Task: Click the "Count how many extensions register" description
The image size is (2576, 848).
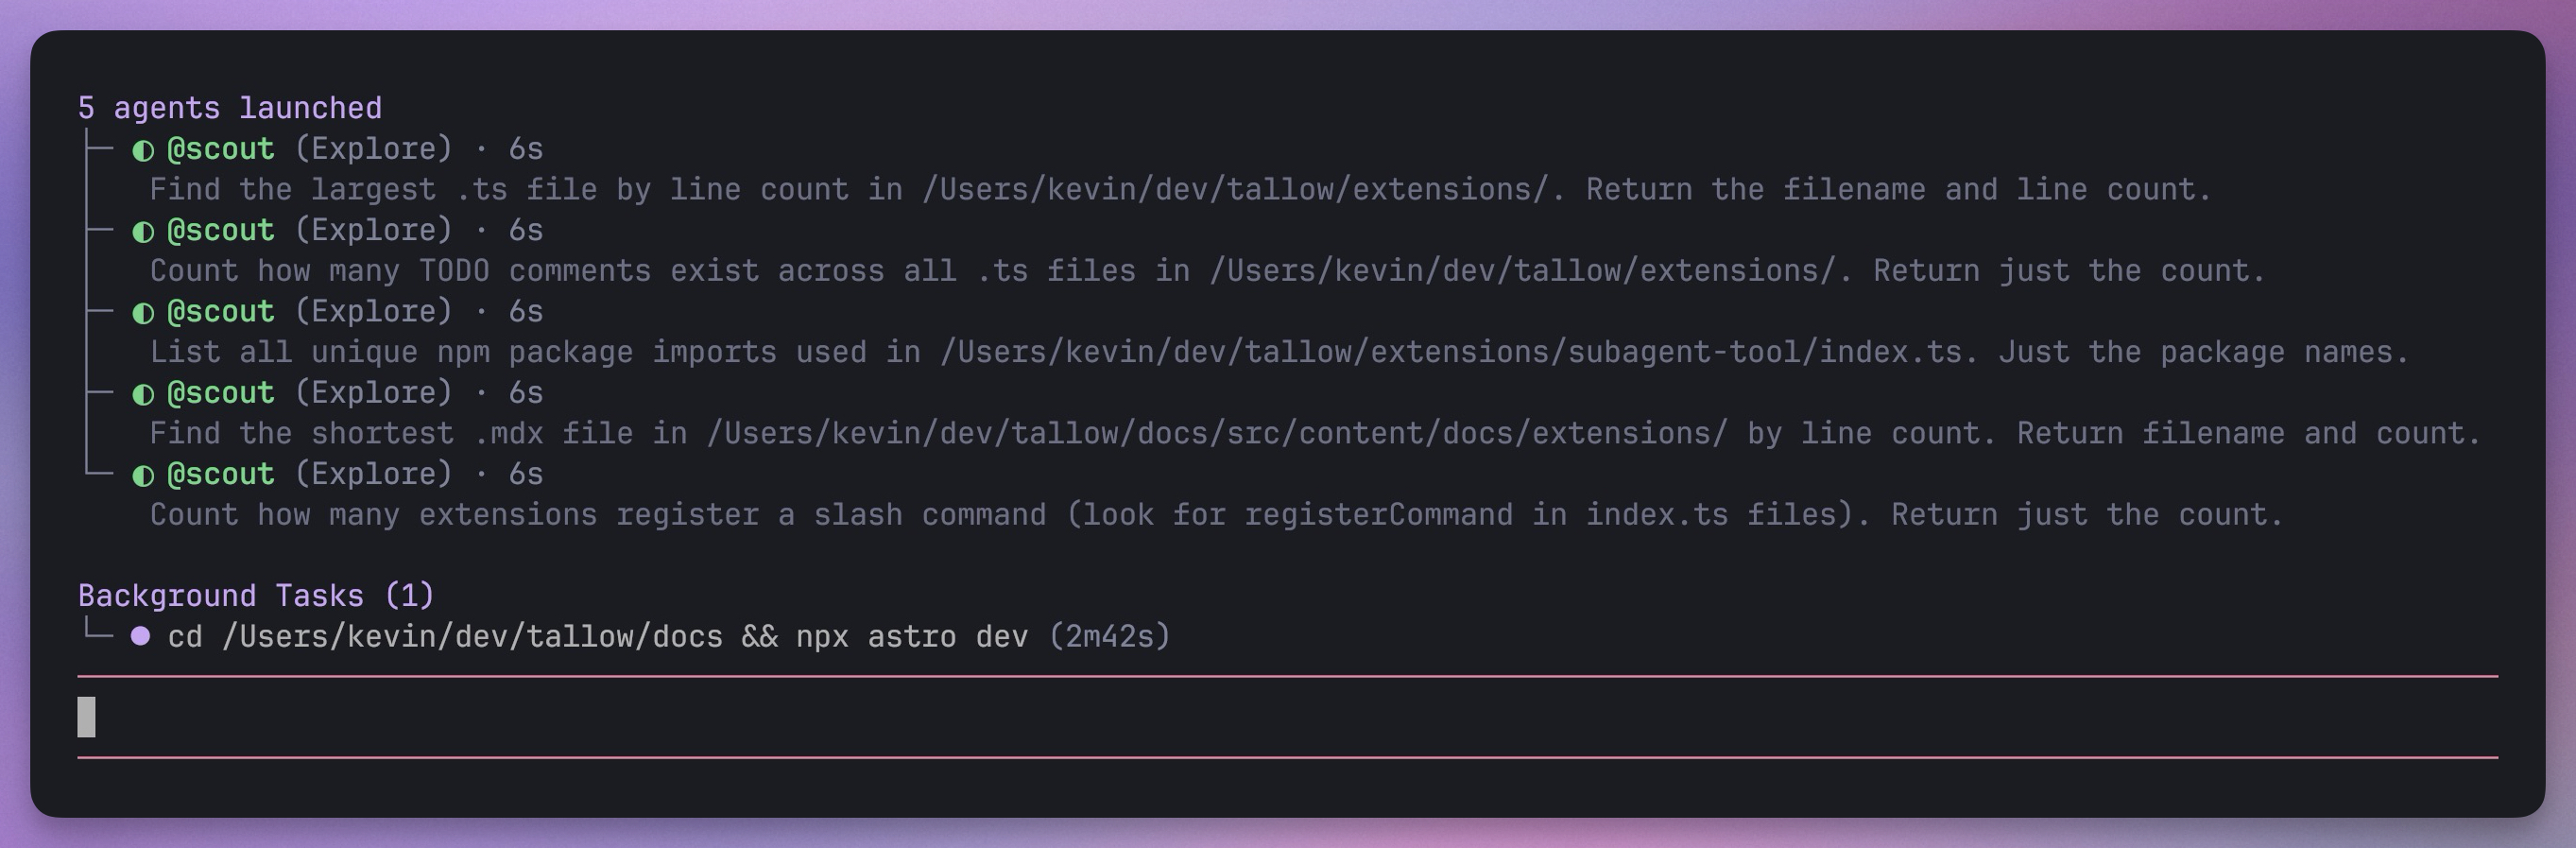Action: tap(1216, 515)
